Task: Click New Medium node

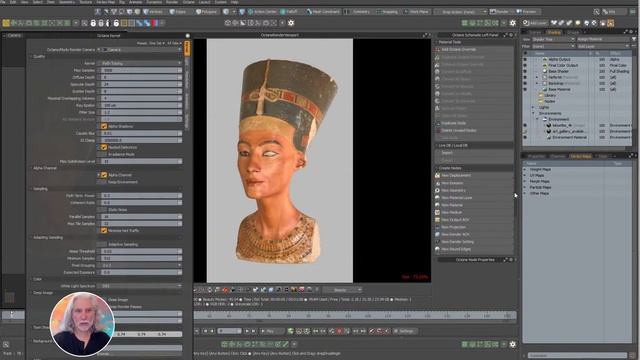Action: tap(474, 212)
